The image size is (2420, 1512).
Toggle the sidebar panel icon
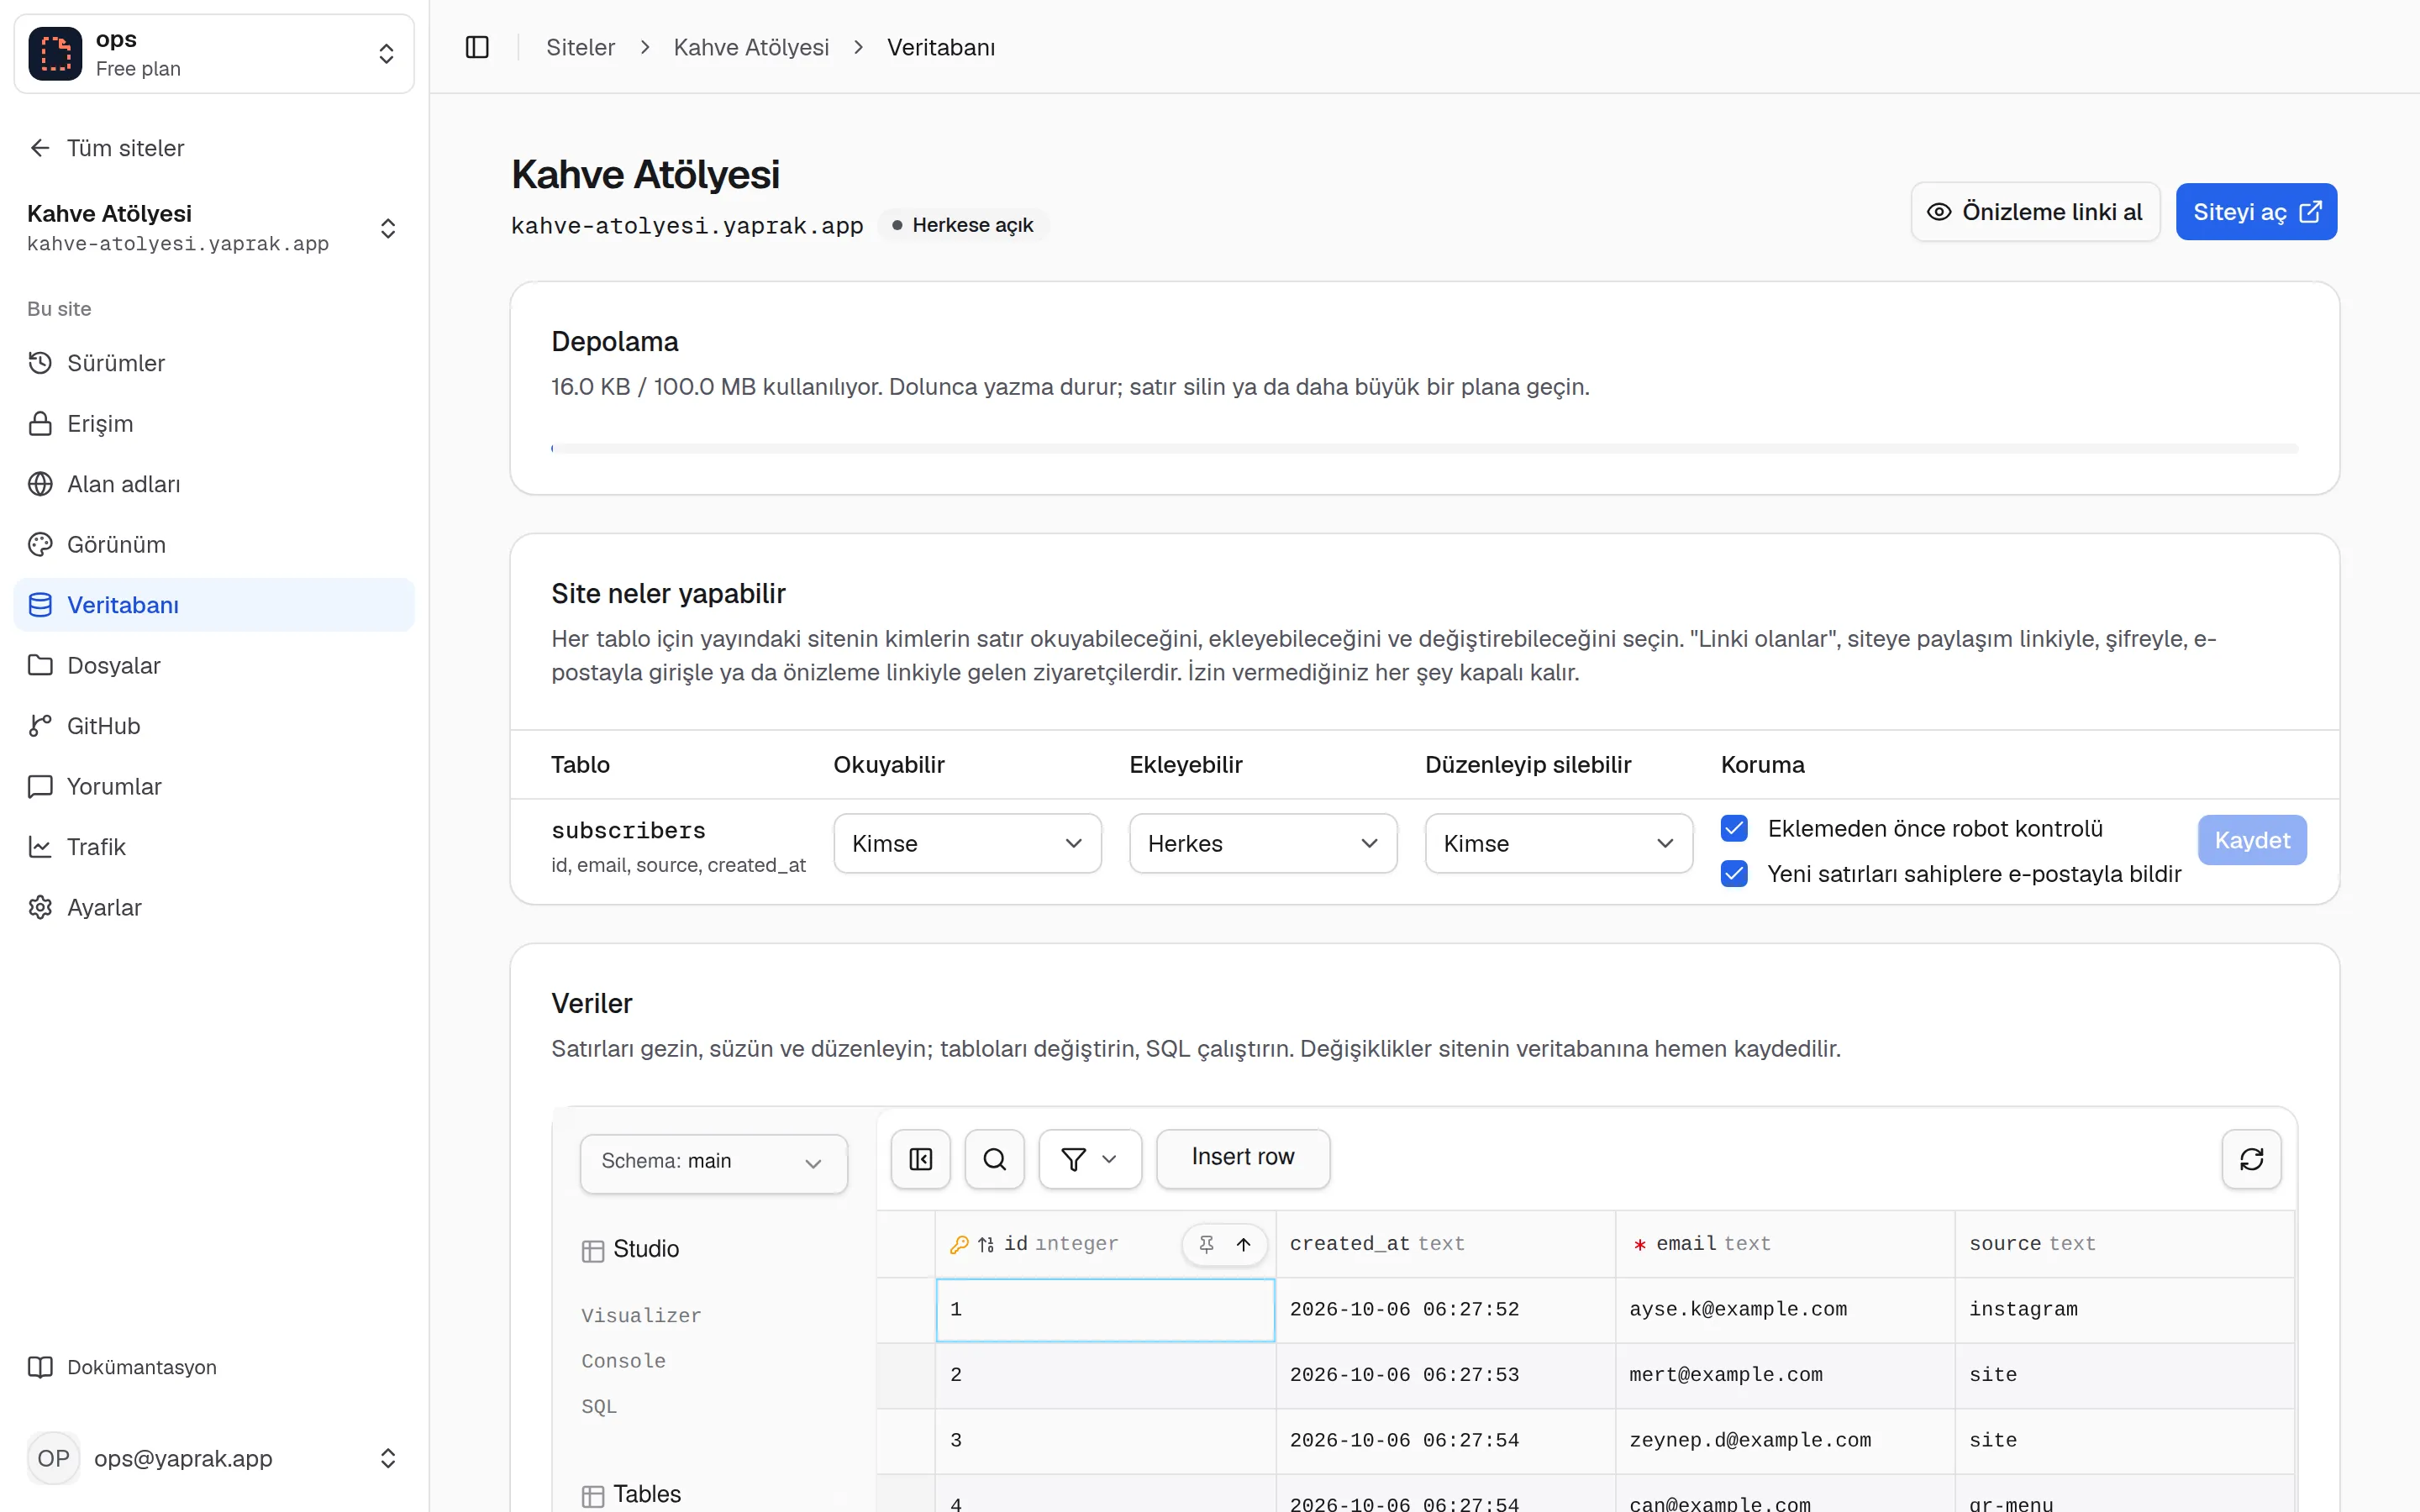(477, 47)
